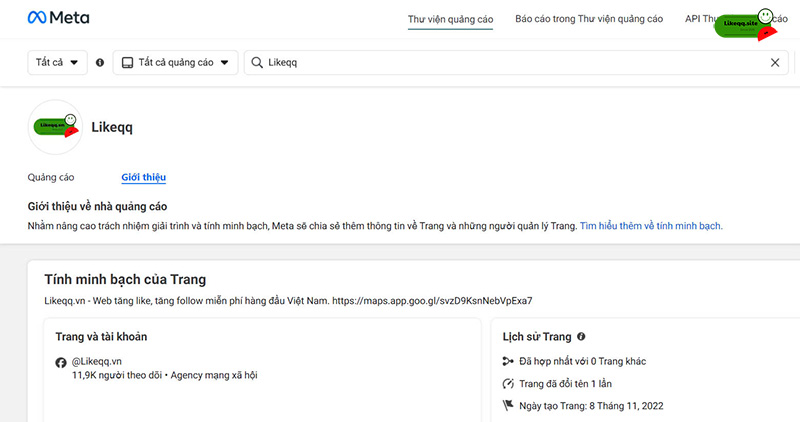
Task: Click the Tính minh bạch của Trang heading
Action: (x=125, y=279)
